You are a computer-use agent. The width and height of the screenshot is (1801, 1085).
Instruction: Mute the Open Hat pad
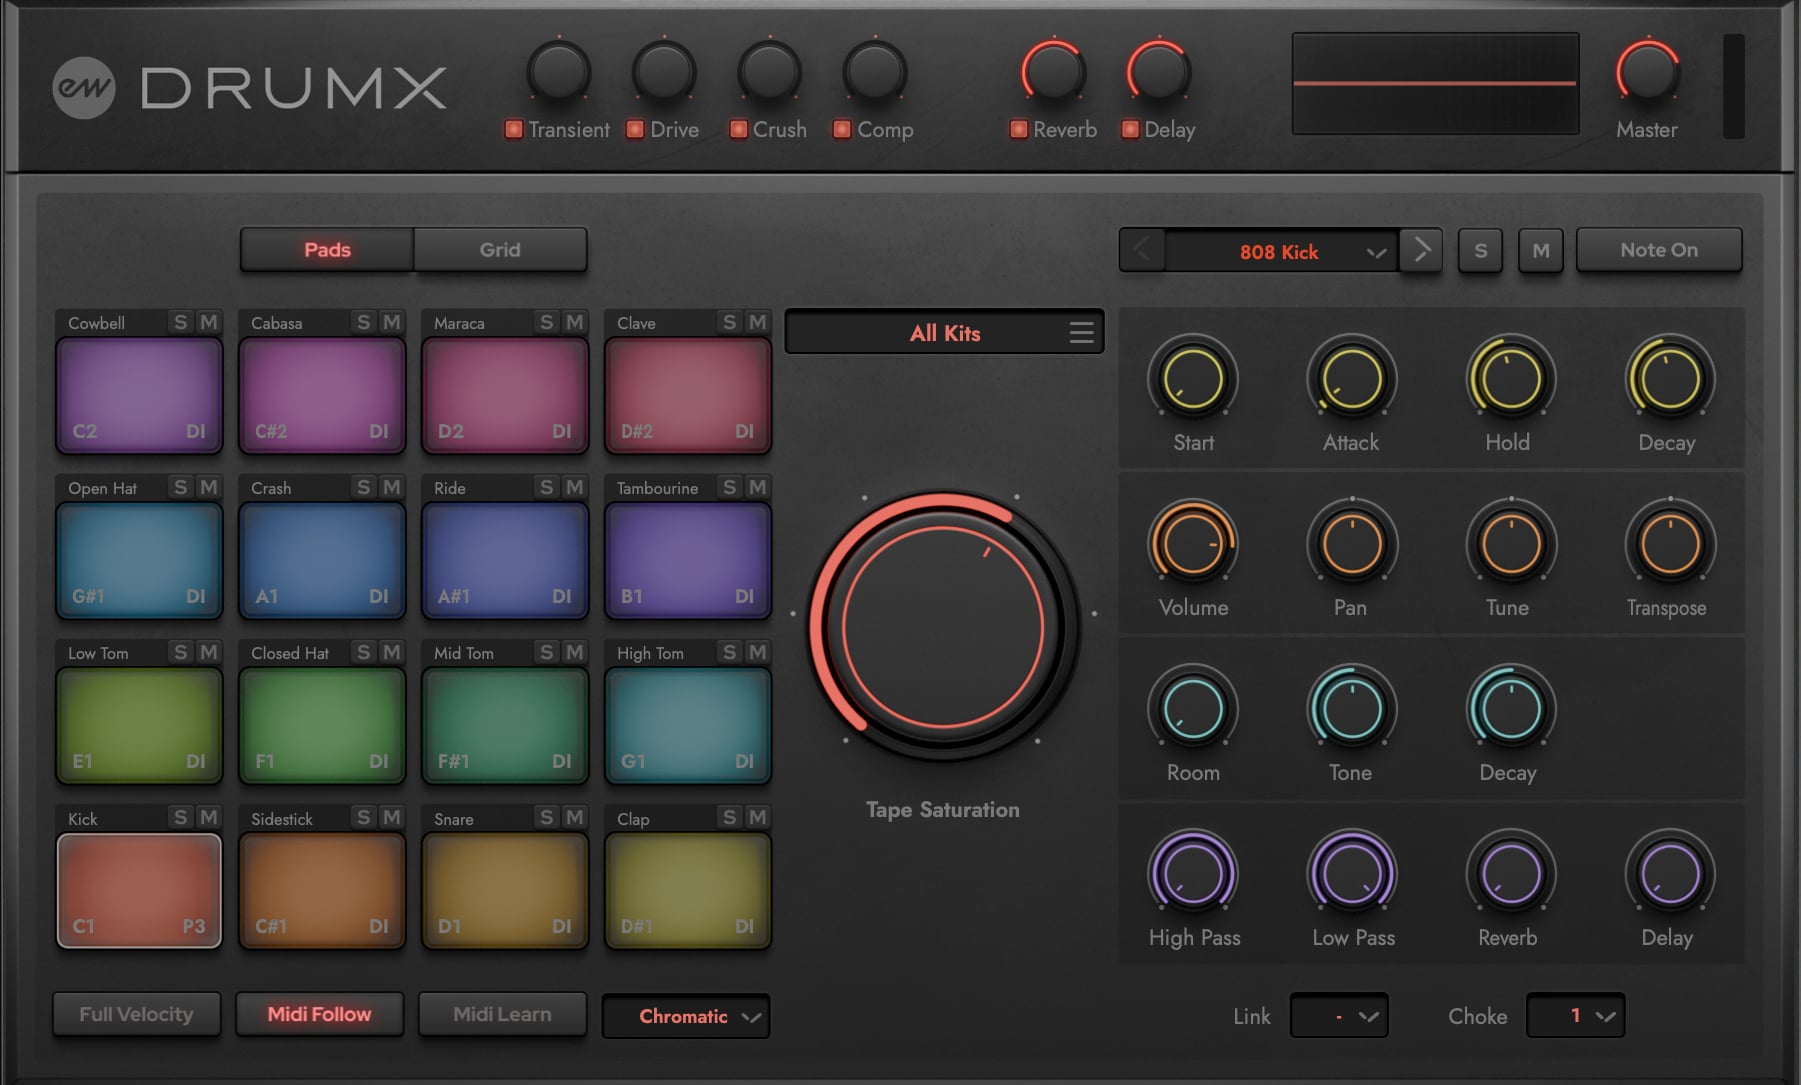click(208, 487)
